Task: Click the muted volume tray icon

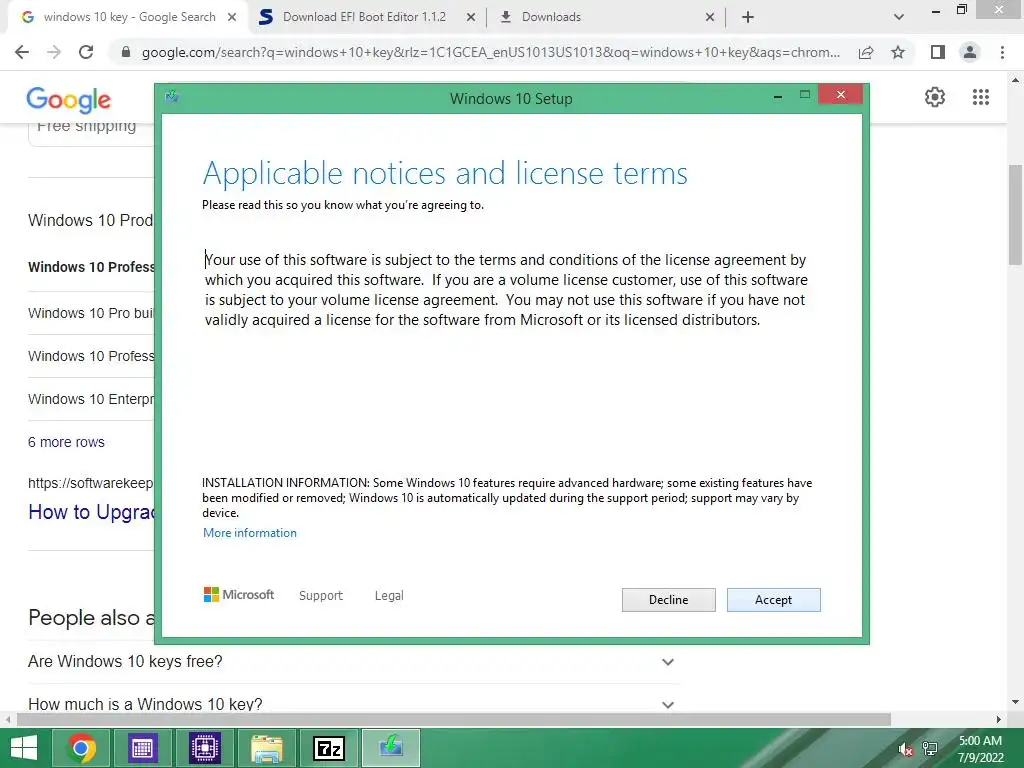Action: click(x=905, y=749)
